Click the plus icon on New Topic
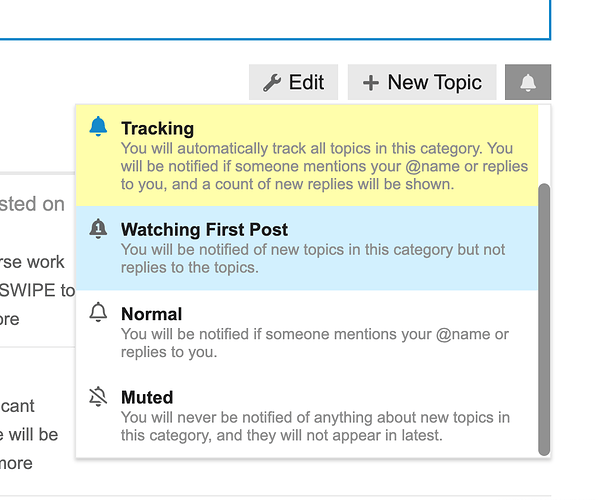Image resolution: width=598 pixels, height=500 pixels. [x=371, y=83]
